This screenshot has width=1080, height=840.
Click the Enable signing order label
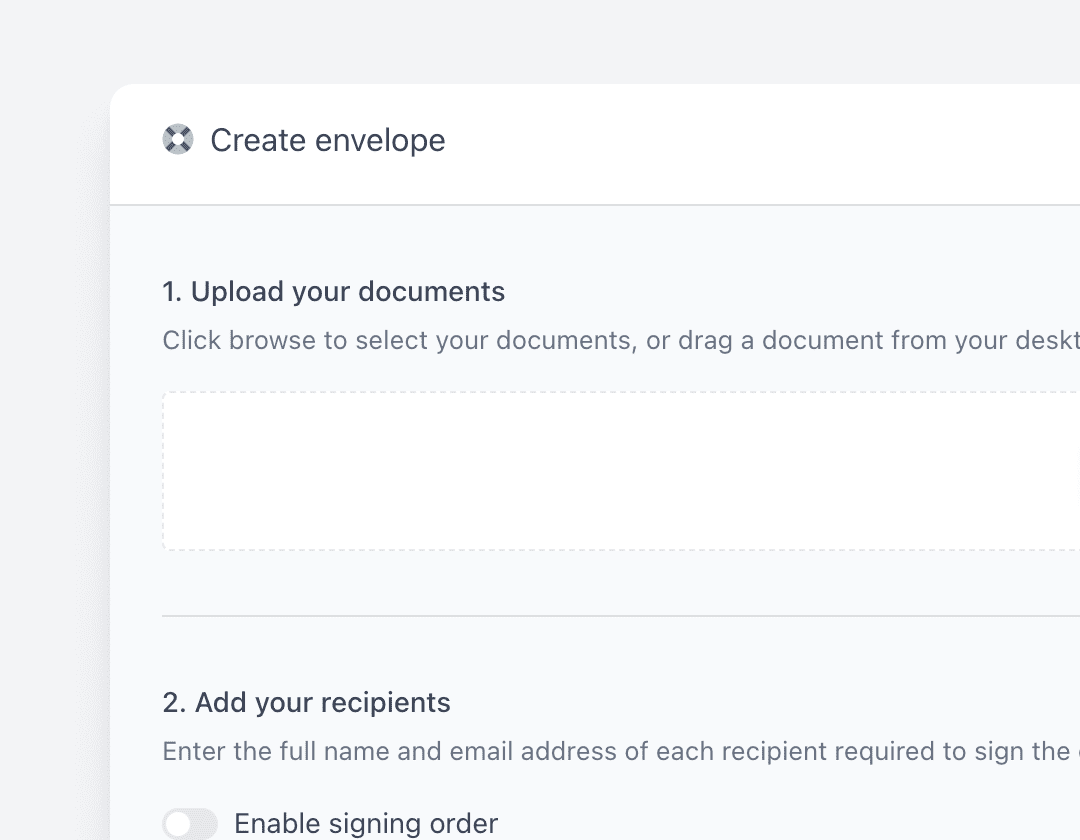click(365, 824)
